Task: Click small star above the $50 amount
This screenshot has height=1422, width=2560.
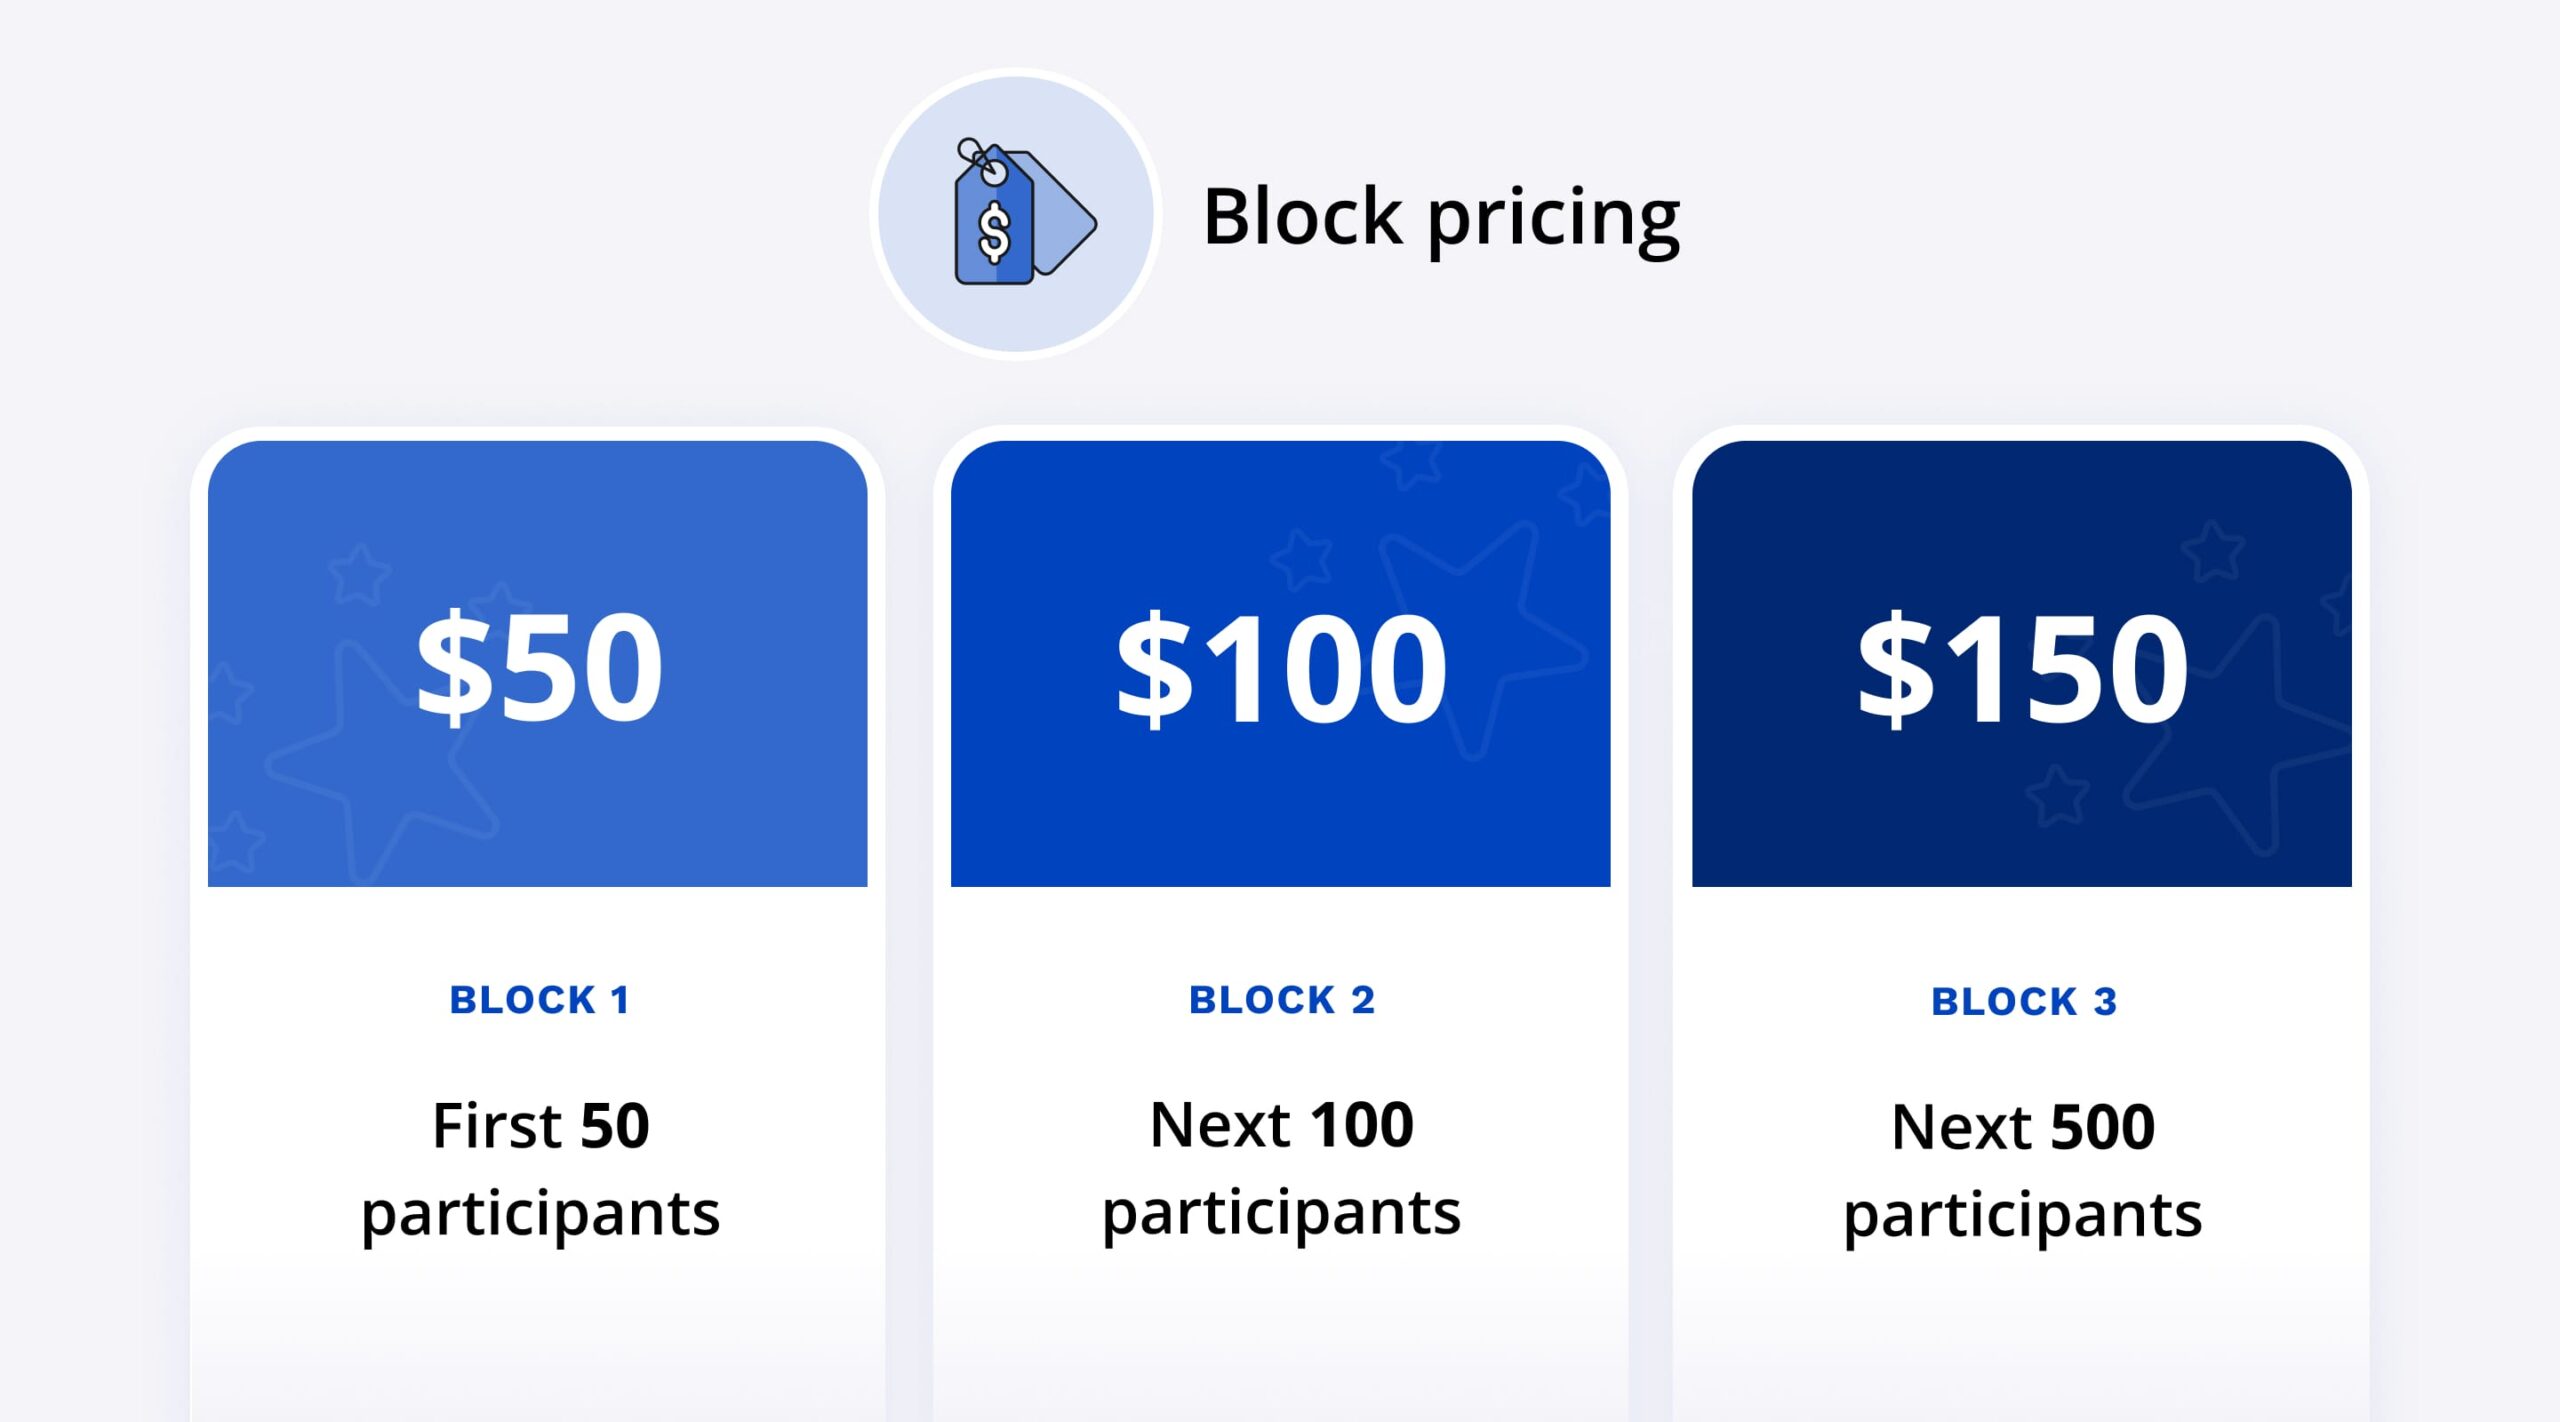Action: pos(359,574)
